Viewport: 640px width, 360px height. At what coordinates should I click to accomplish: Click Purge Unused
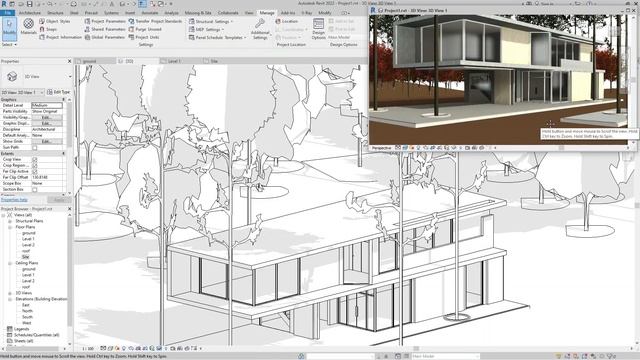point(145,29)
